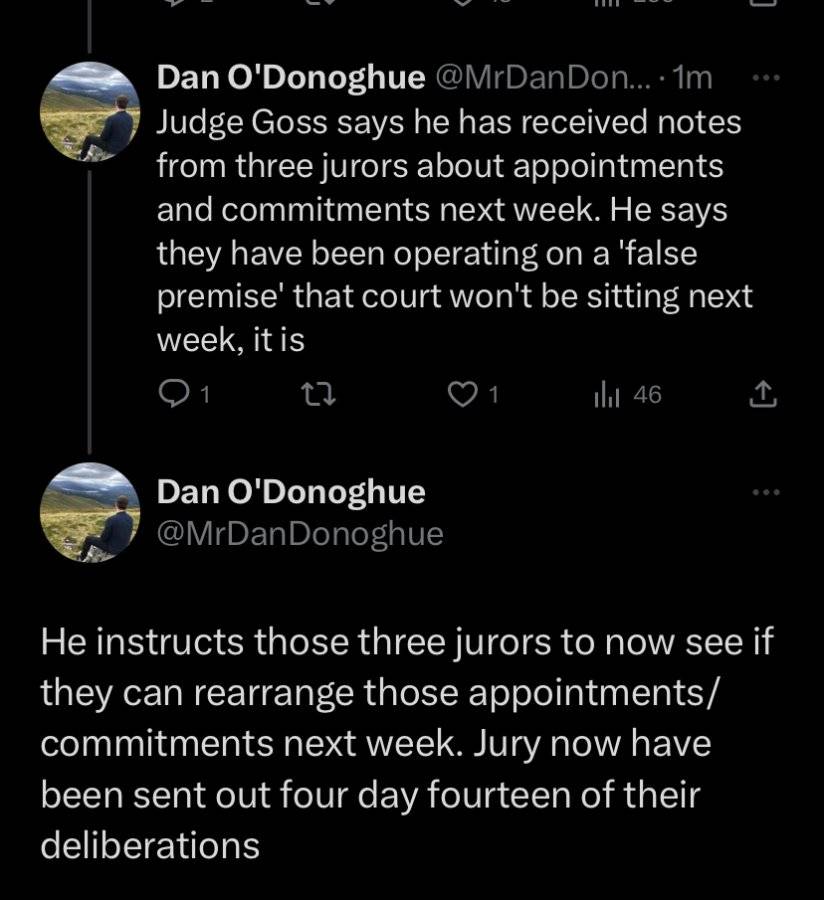
Task: Open more options on the main tweet
Action: click(x=767, y=492)
